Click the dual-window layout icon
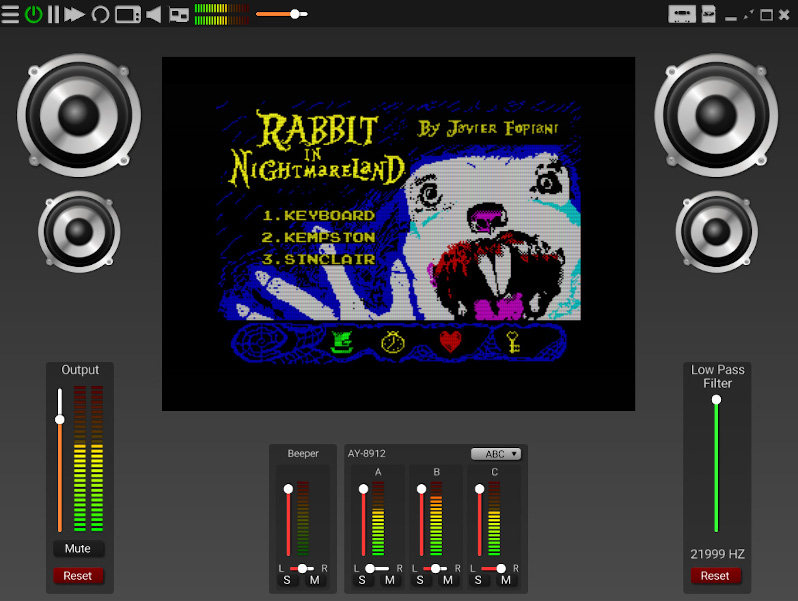798x601 pixels. click(179, 15)
